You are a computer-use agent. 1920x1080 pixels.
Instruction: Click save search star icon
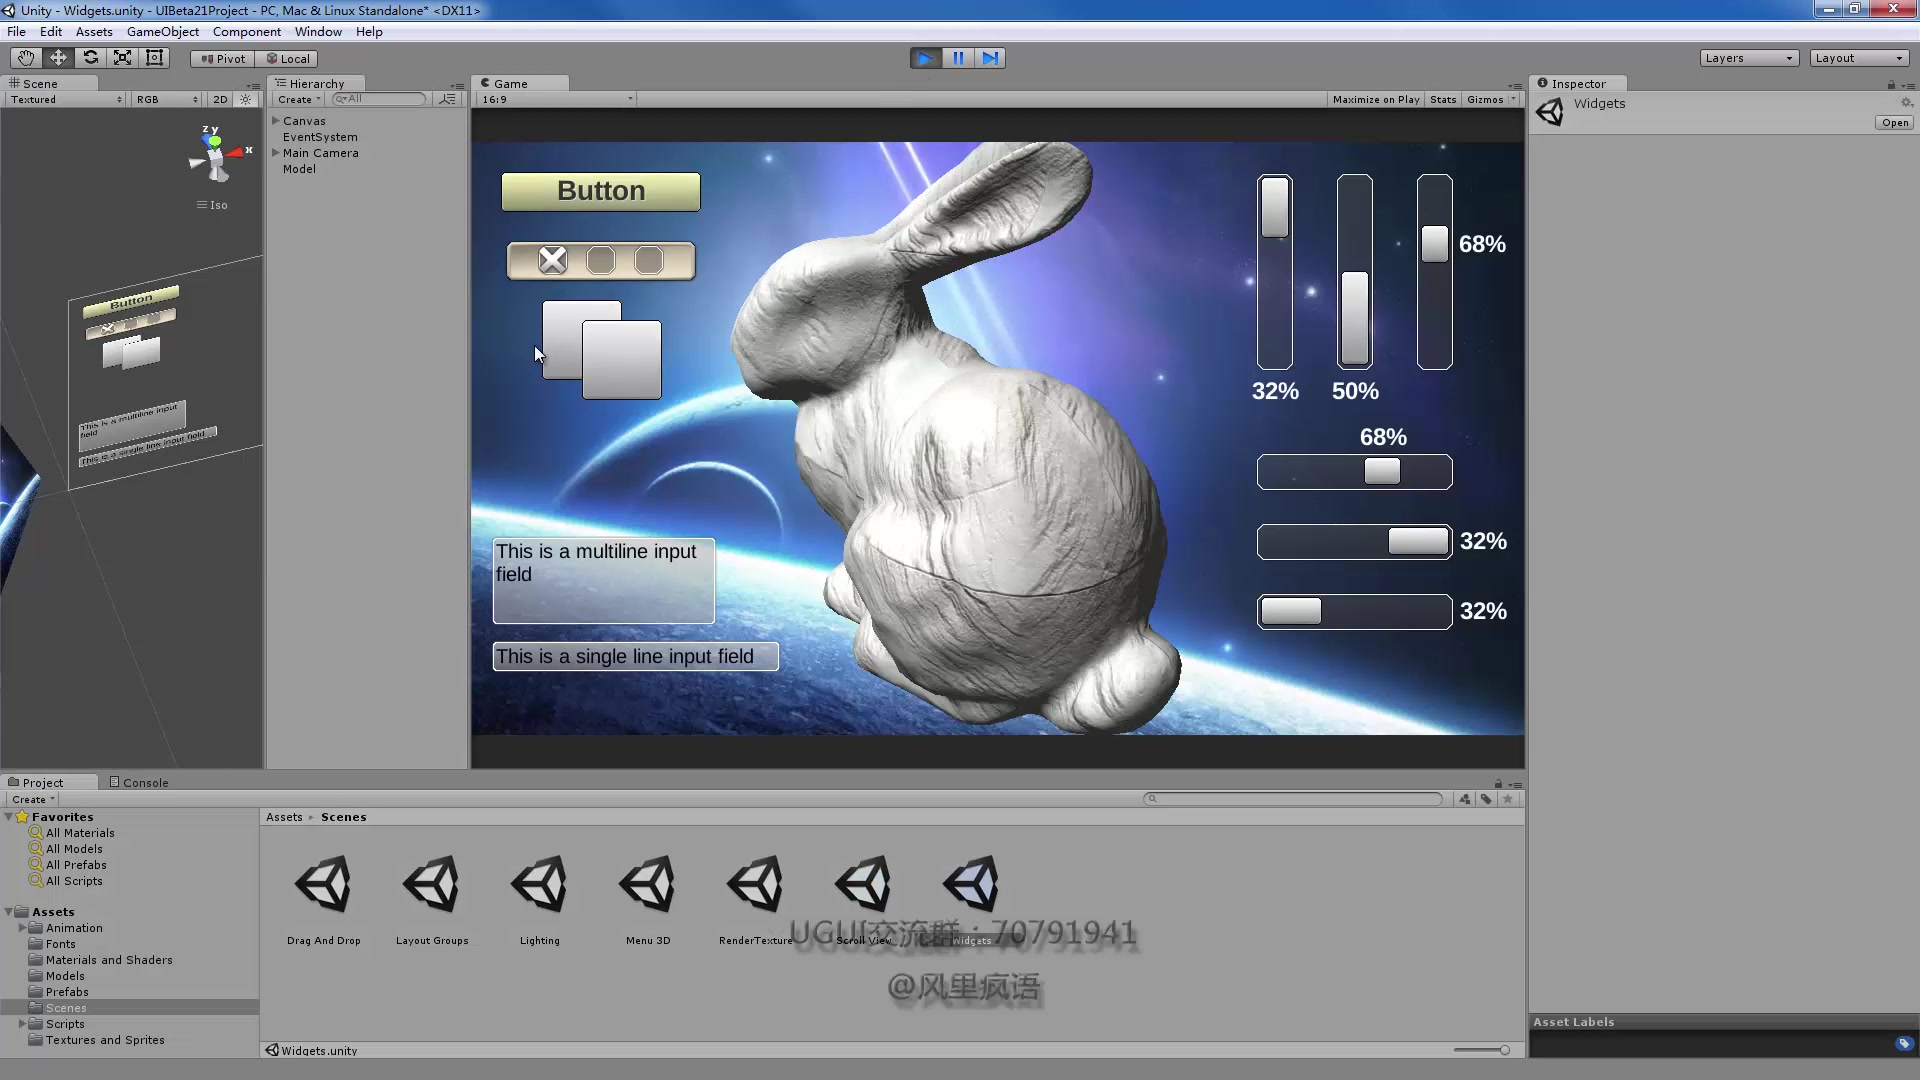[x=1508, y=799]
